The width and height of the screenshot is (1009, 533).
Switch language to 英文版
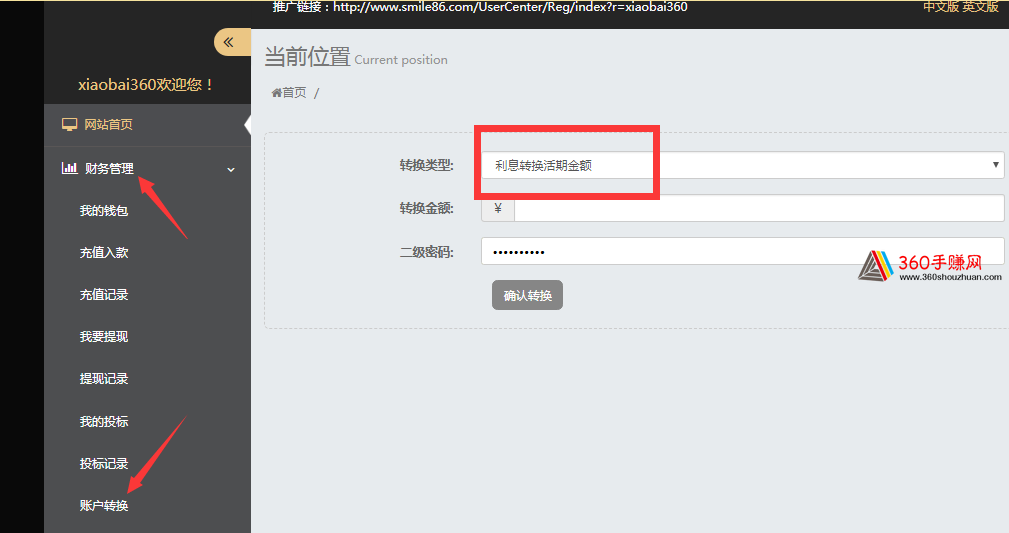pyautogui.click(x=980, y=6)
